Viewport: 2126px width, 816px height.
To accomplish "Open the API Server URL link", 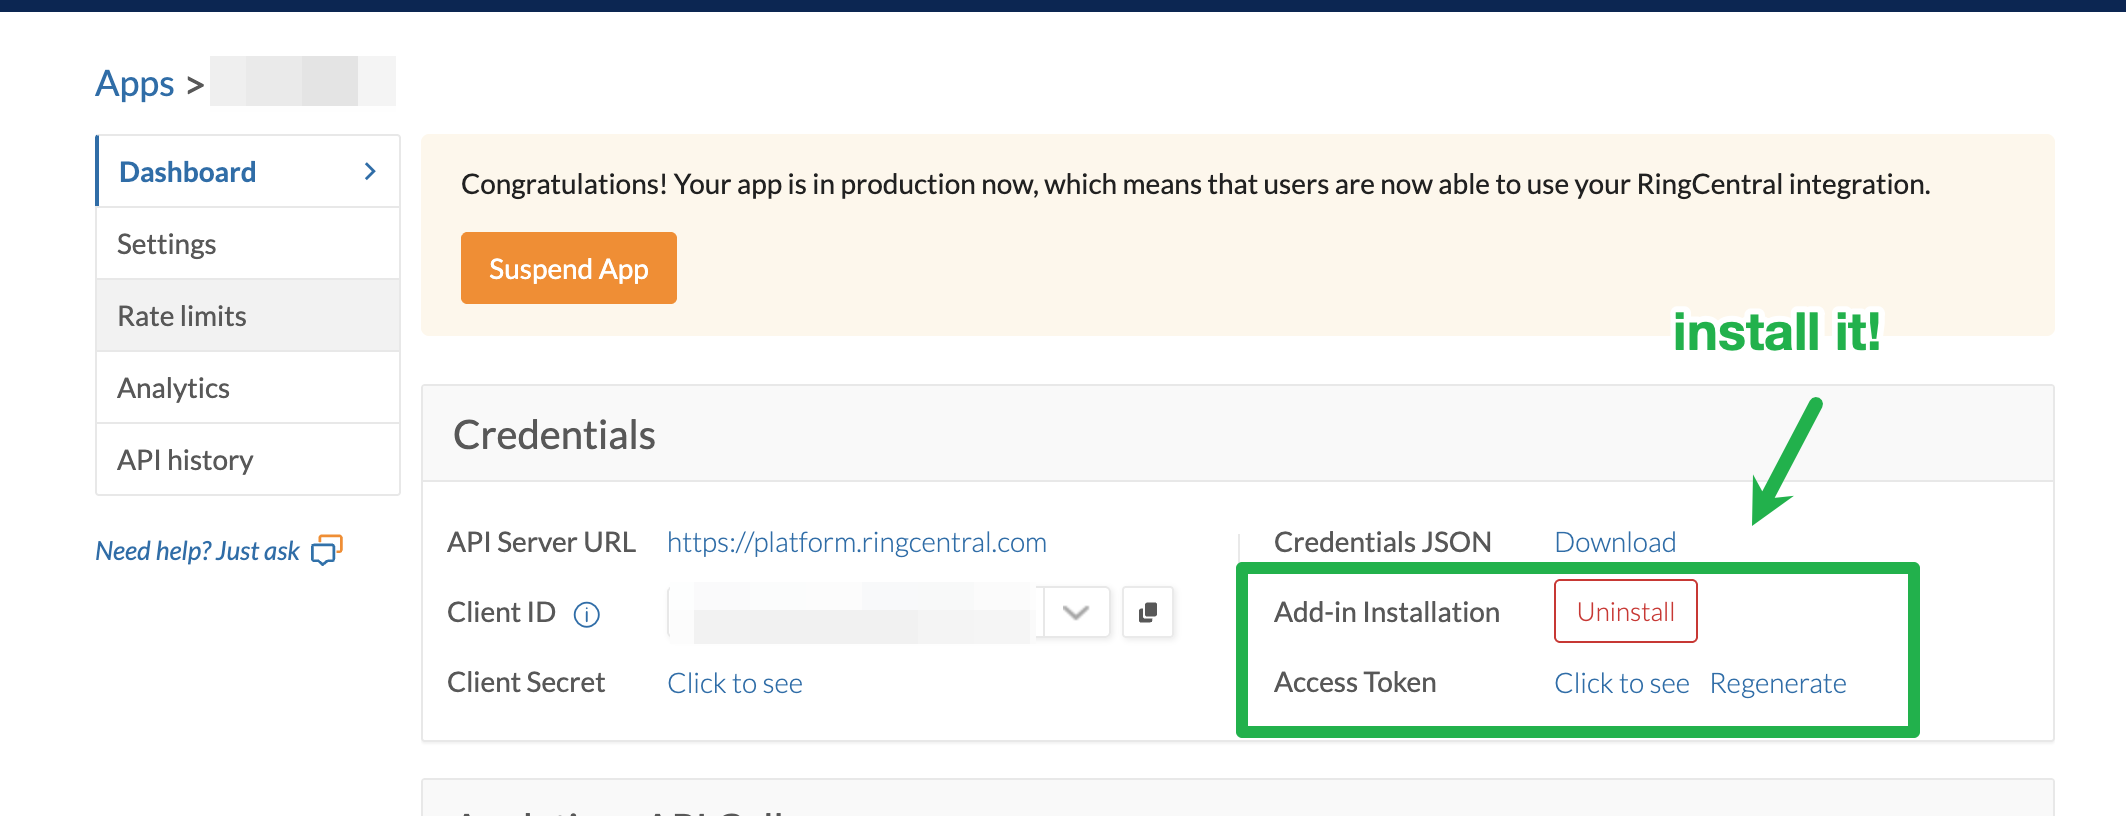I will click(856, 542).
